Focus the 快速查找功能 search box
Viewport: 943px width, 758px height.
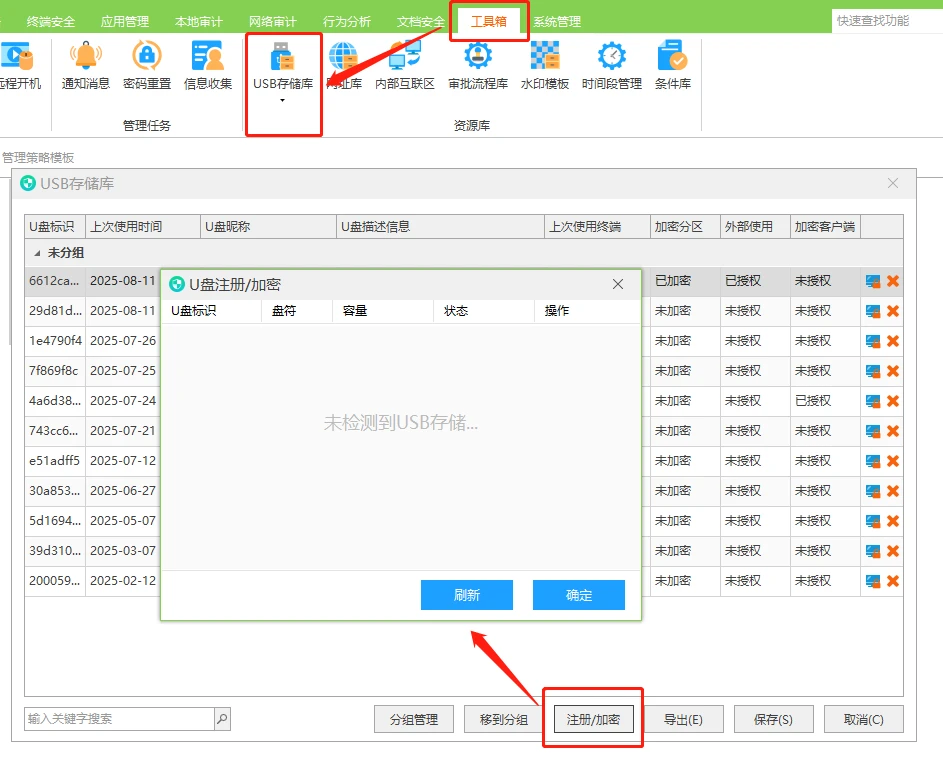tap(887, 20)
